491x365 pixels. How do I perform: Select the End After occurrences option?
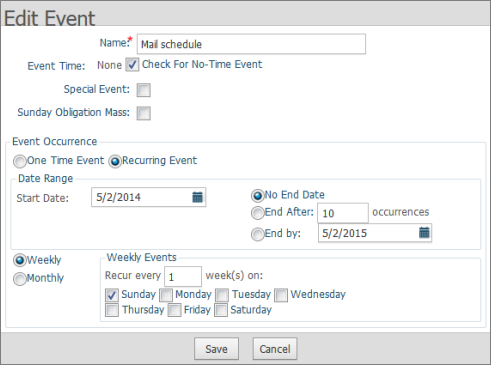coord(257,213)
